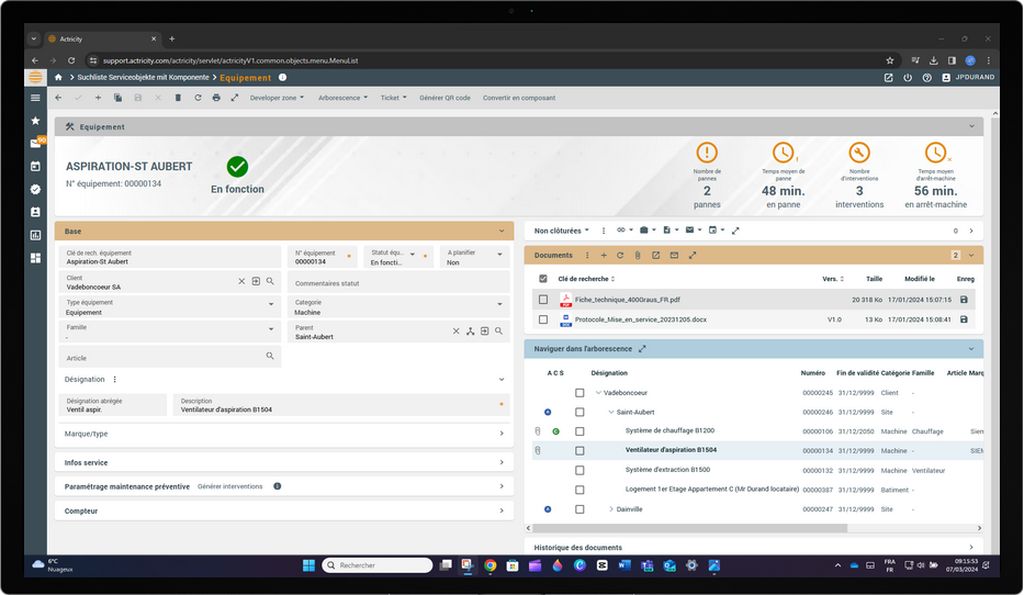Open the orange hamburger main menu

(35, 77)
